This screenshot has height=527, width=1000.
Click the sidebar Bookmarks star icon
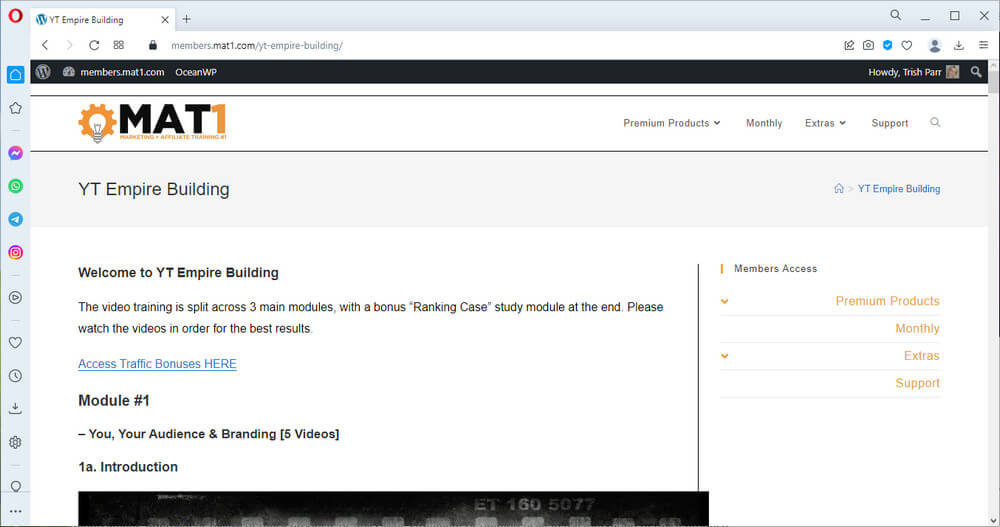click(x=15, y=108)
